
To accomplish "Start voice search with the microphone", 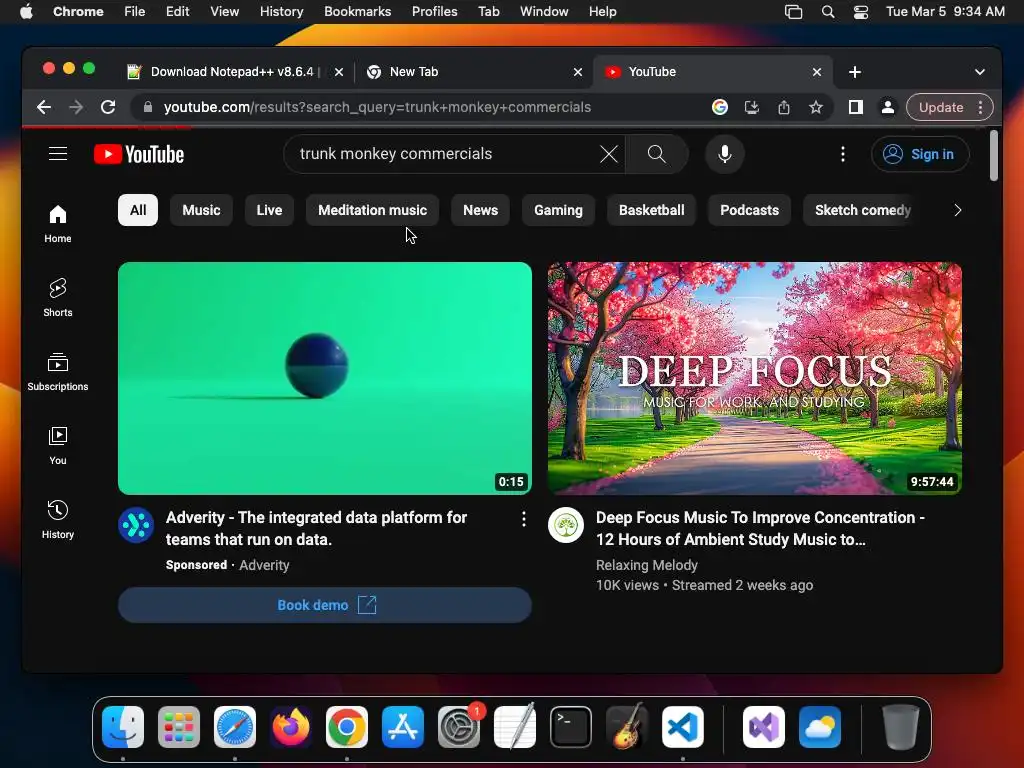I will tap(724, 154).
